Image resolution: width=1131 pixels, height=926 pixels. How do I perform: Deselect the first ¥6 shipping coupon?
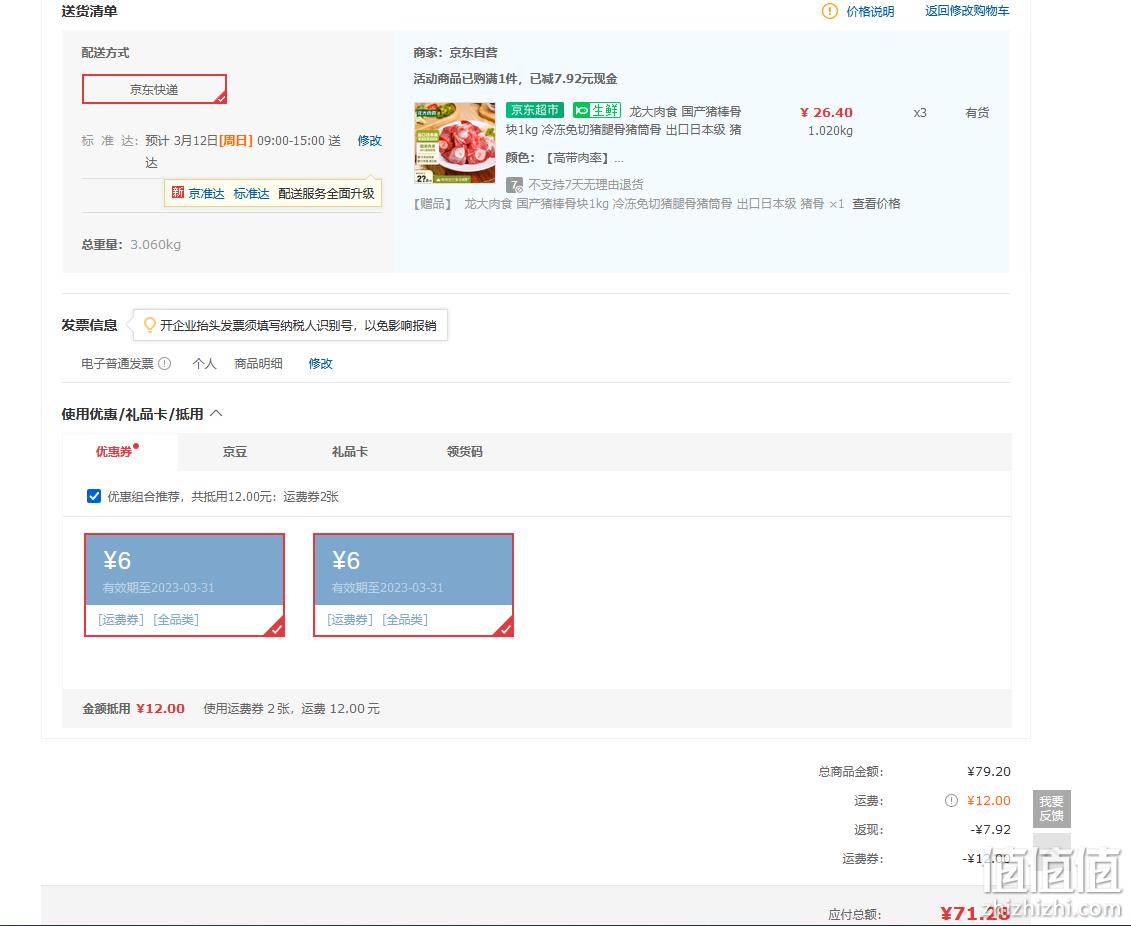point(185,585)
